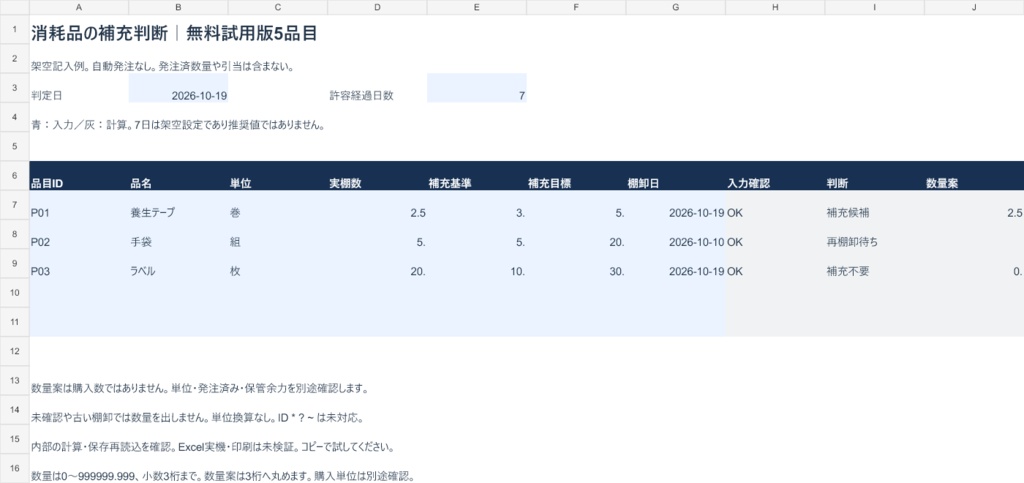The width and height of the screenshot is (1024, 483).
Task: Click 棚卸日 2026-10-10 for P02
Action: point(676,234)
